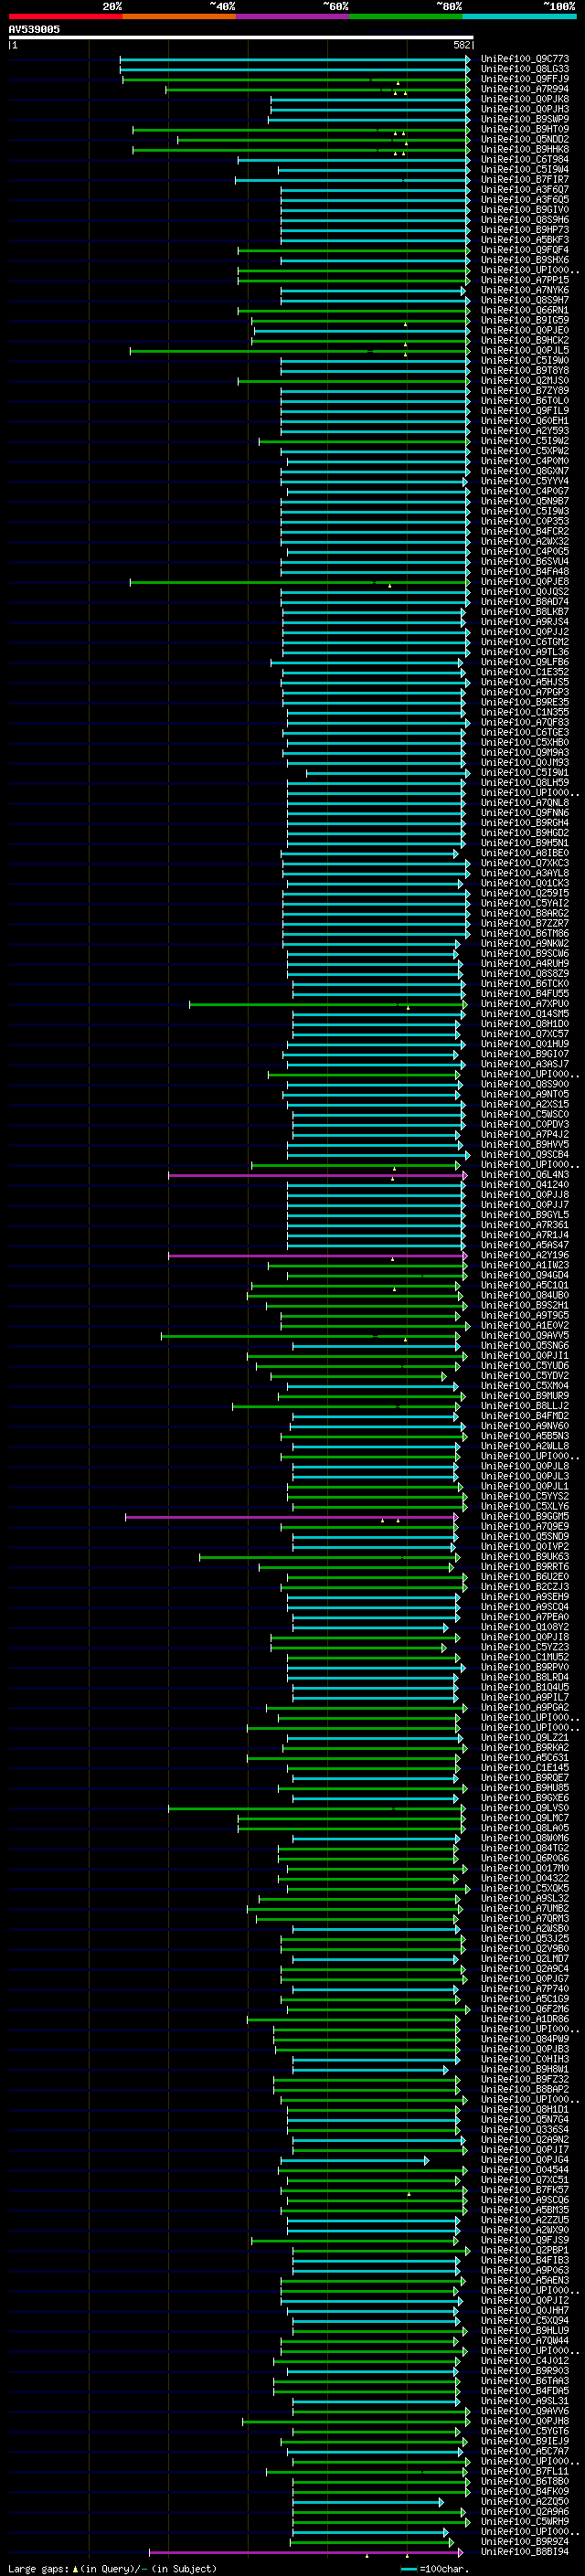Click hit label UniRef100_Q0PJL5

(524, 351)
